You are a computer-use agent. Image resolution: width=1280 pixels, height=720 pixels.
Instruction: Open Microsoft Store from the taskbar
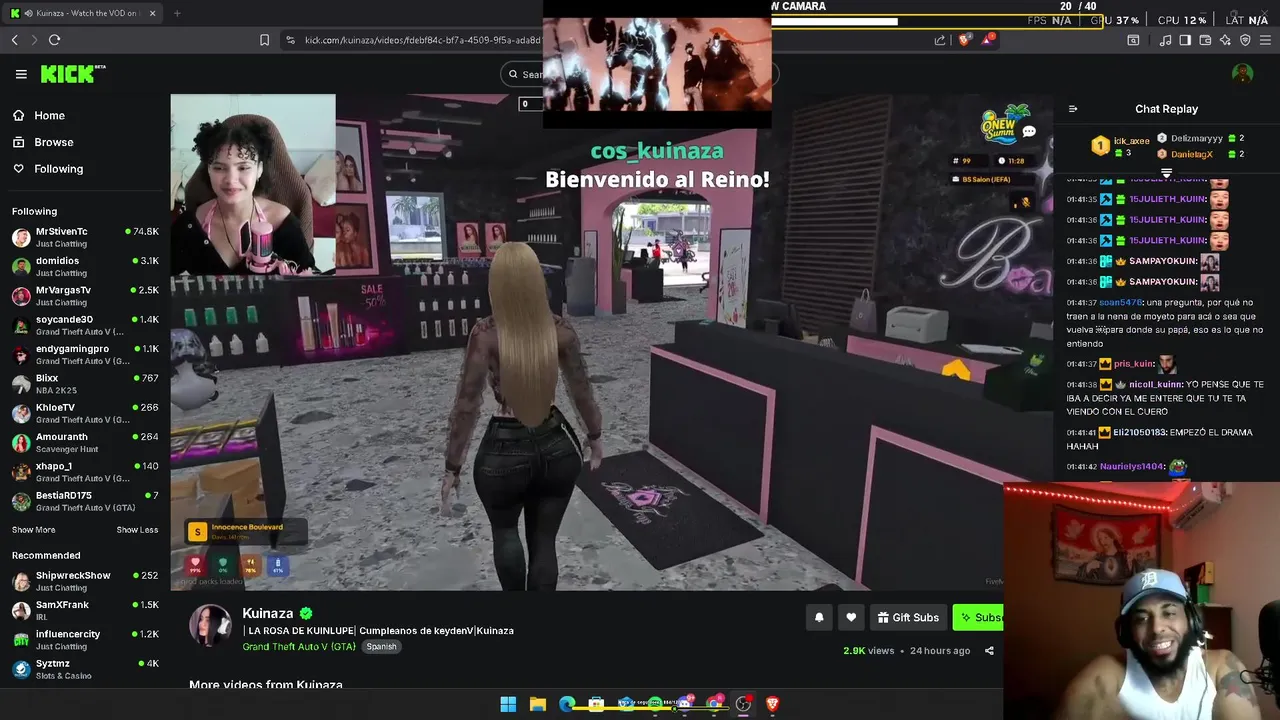coord(596,704)
